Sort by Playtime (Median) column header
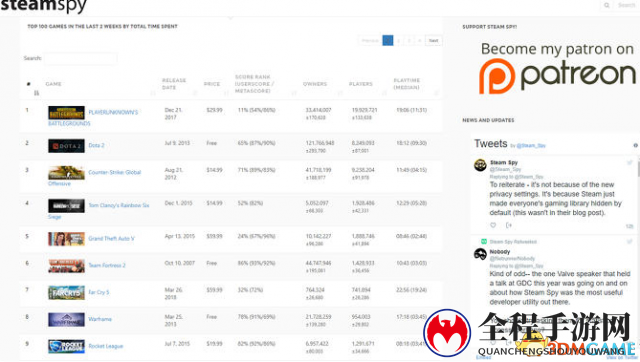 407,84
